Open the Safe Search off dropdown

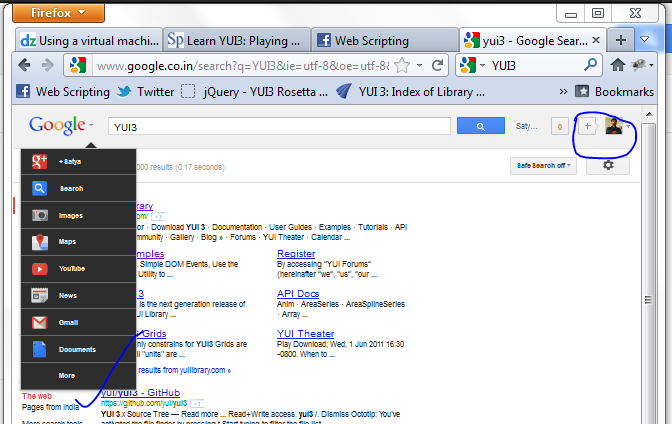coord(543,165)
